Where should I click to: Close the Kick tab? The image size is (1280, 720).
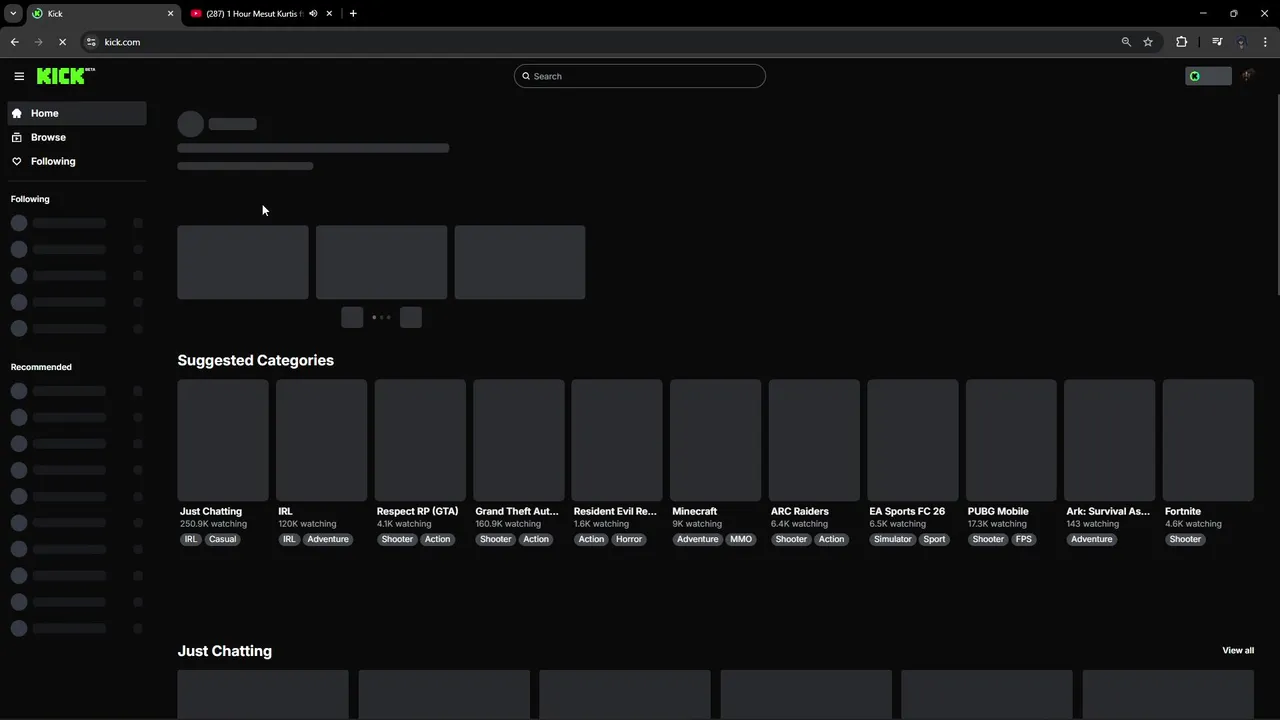pos(170,14)
